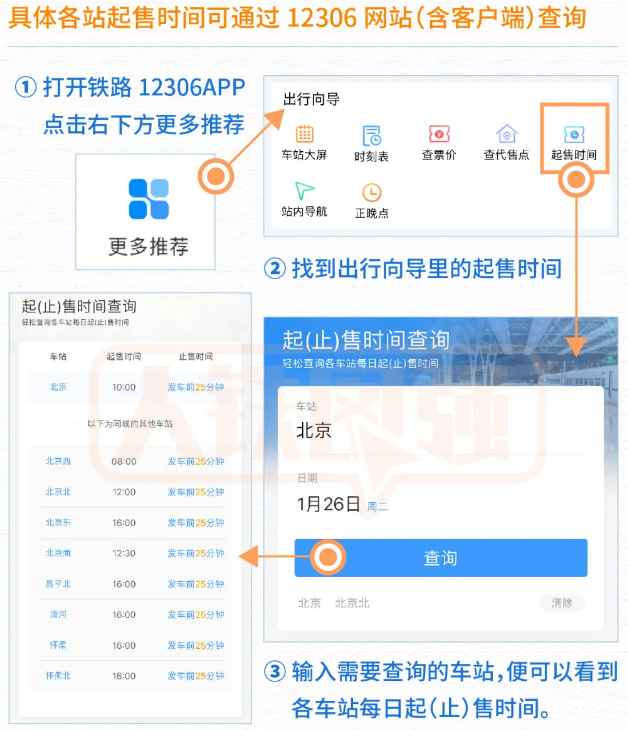This screenshot has height=730, width=628.
Task: Click the 昌平北 station name
Action: coord(58,584)
